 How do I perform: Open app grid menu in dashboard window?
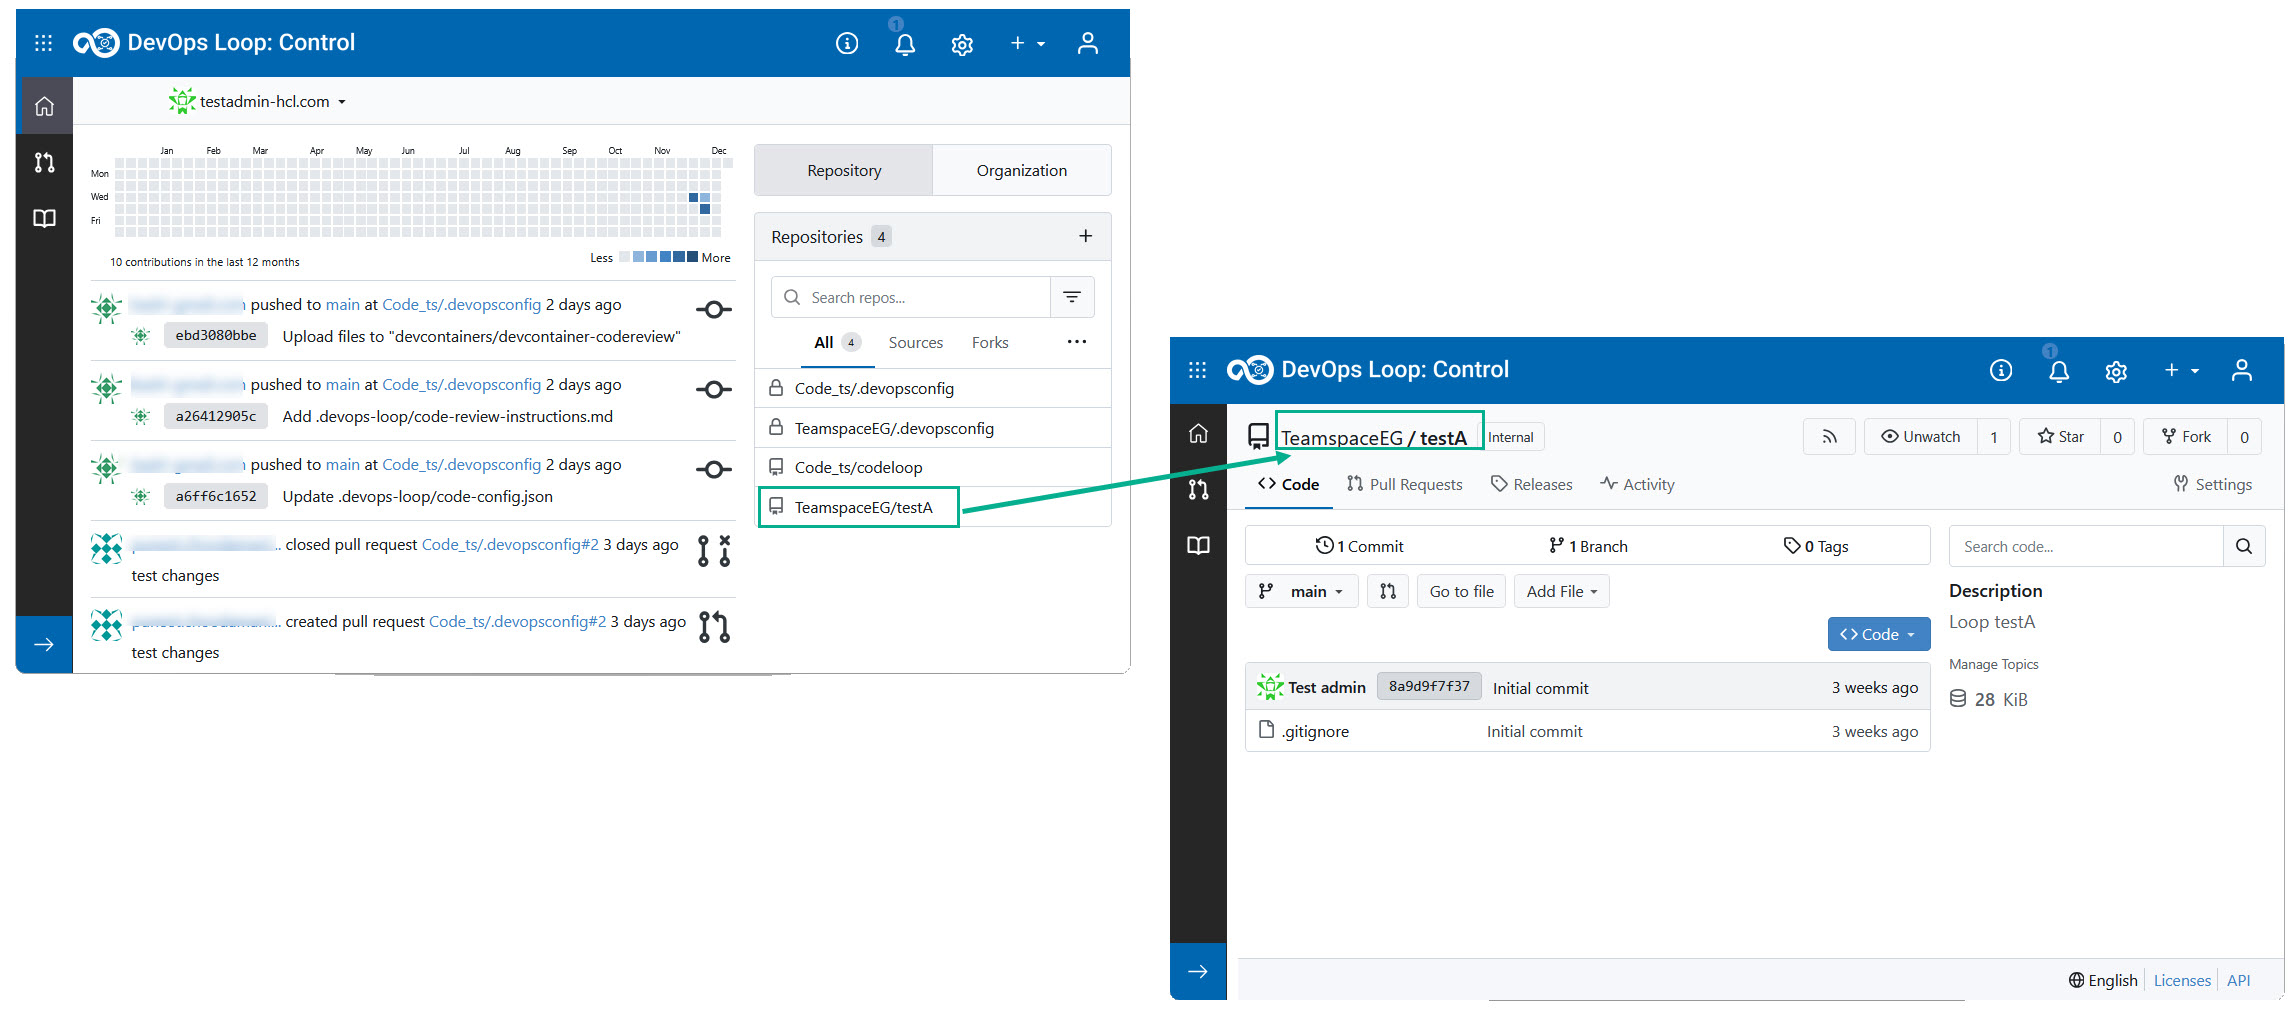pos(43,43)
